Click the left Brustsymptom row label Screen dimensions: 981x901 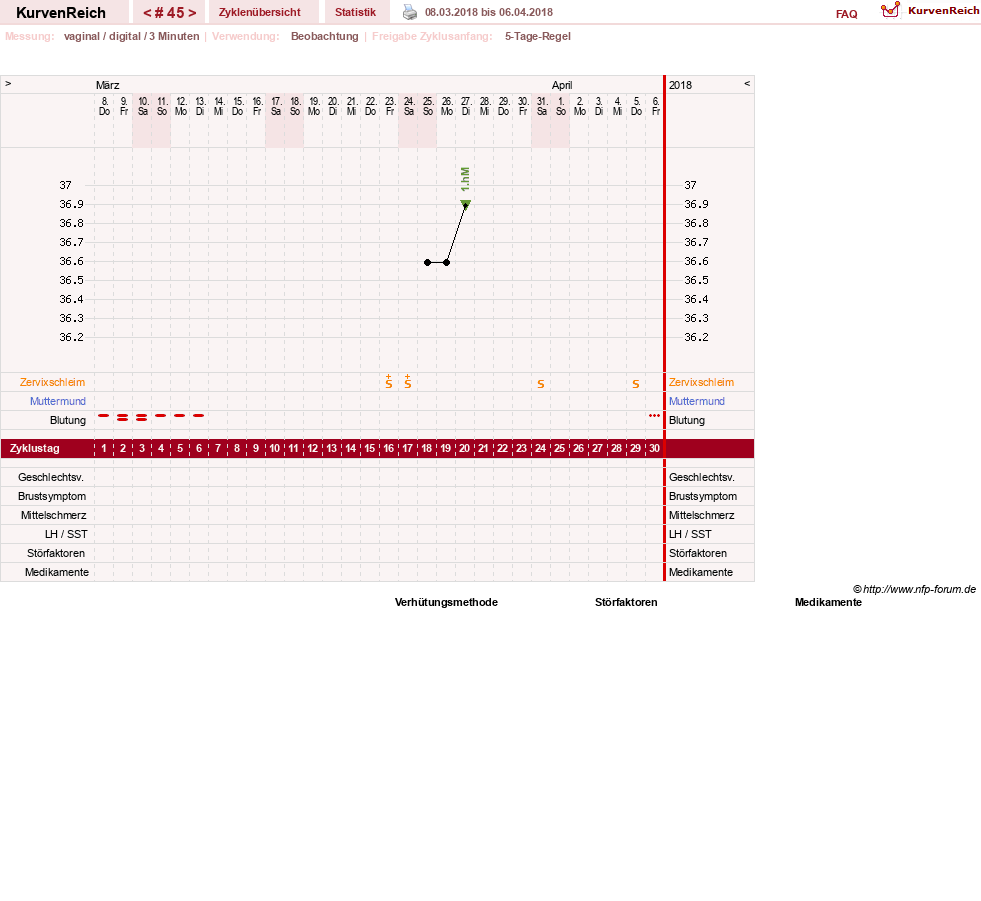[x=52, y=496]
